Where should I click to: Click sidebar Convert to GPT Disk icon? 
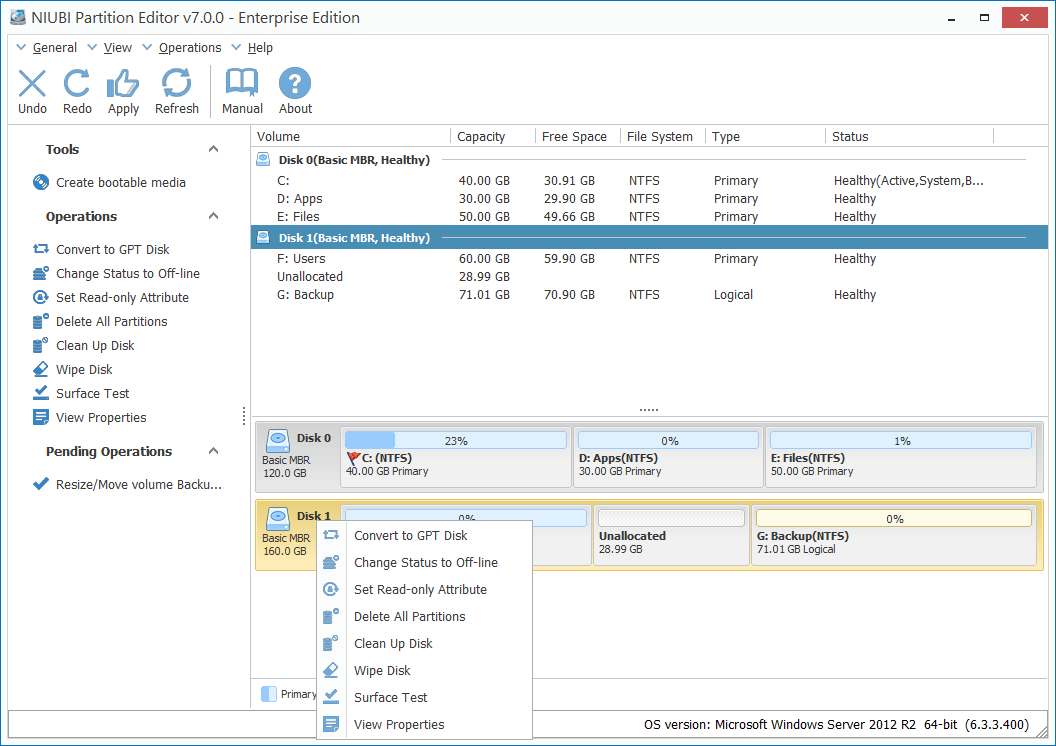pos(41,249)
